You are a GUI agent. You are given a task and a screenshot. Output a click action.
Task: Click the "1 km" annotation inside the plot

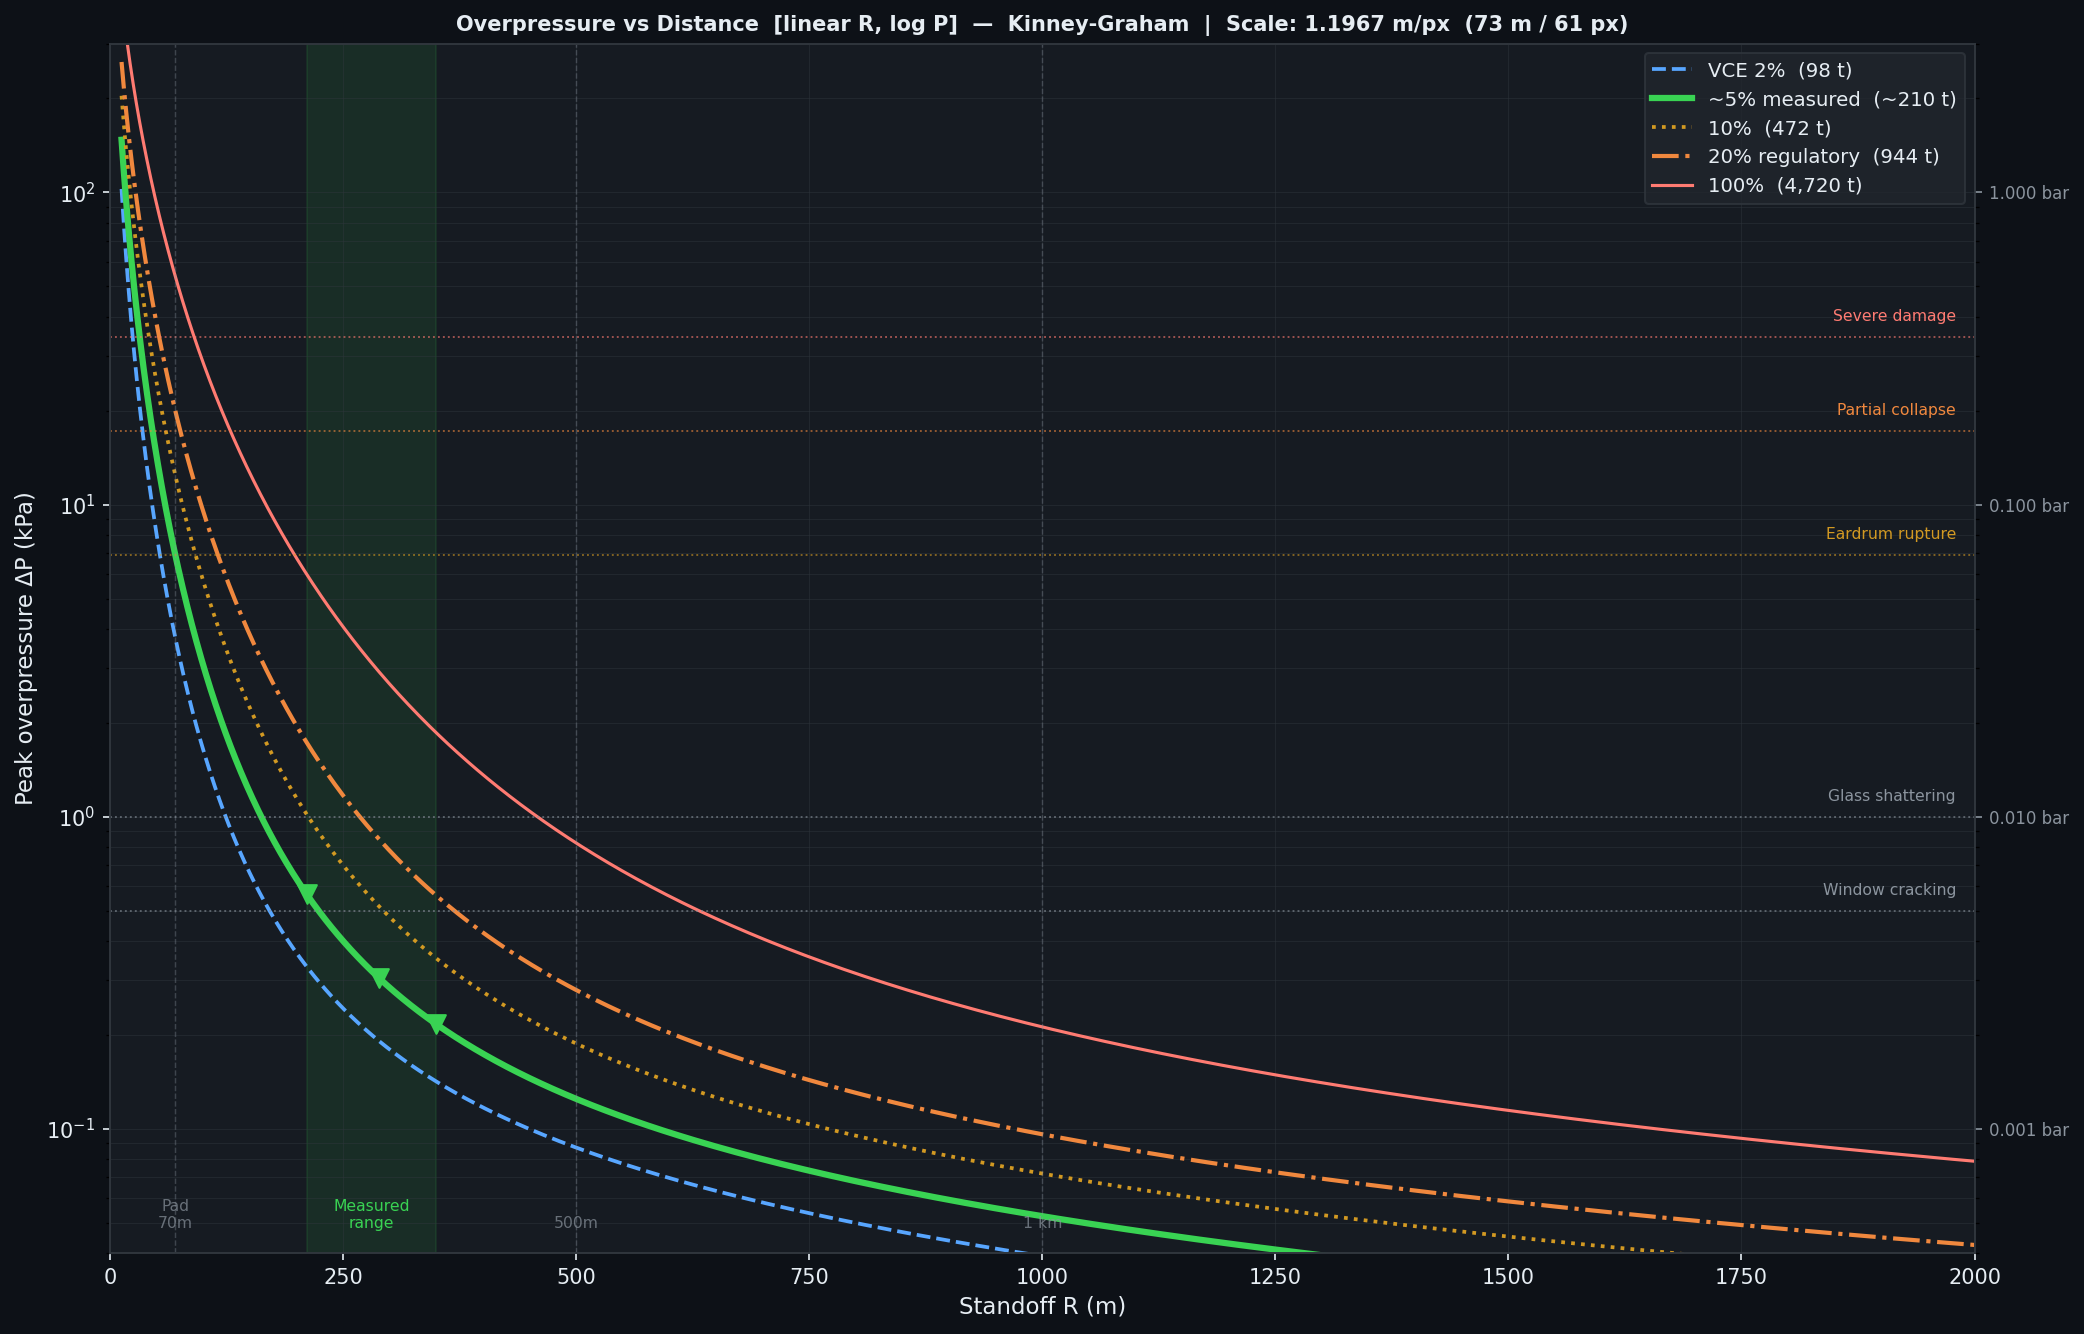pyautogui.click(x=1042, y=1223)
